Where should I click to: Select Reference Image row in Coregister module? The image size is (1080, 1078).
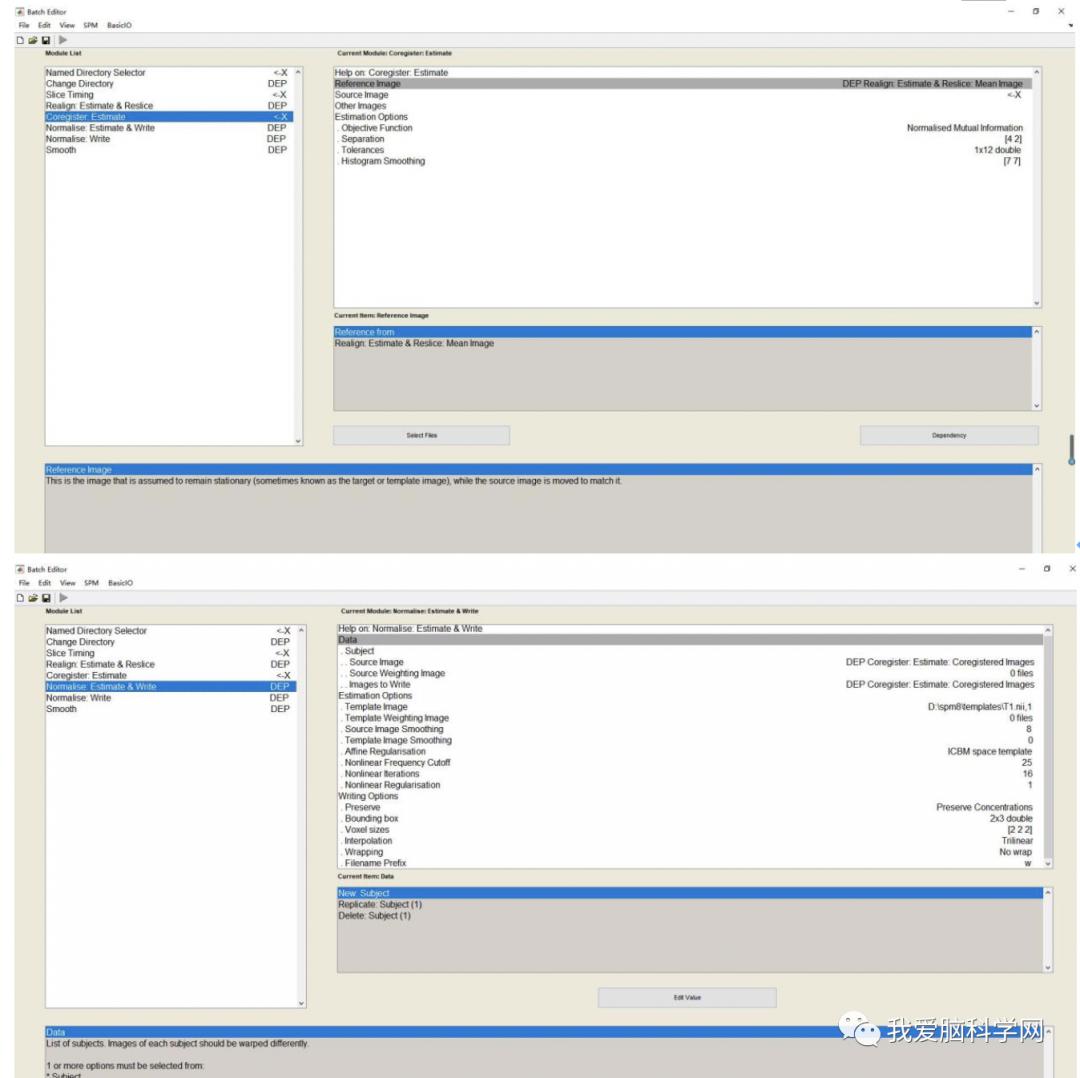point(683,83)
